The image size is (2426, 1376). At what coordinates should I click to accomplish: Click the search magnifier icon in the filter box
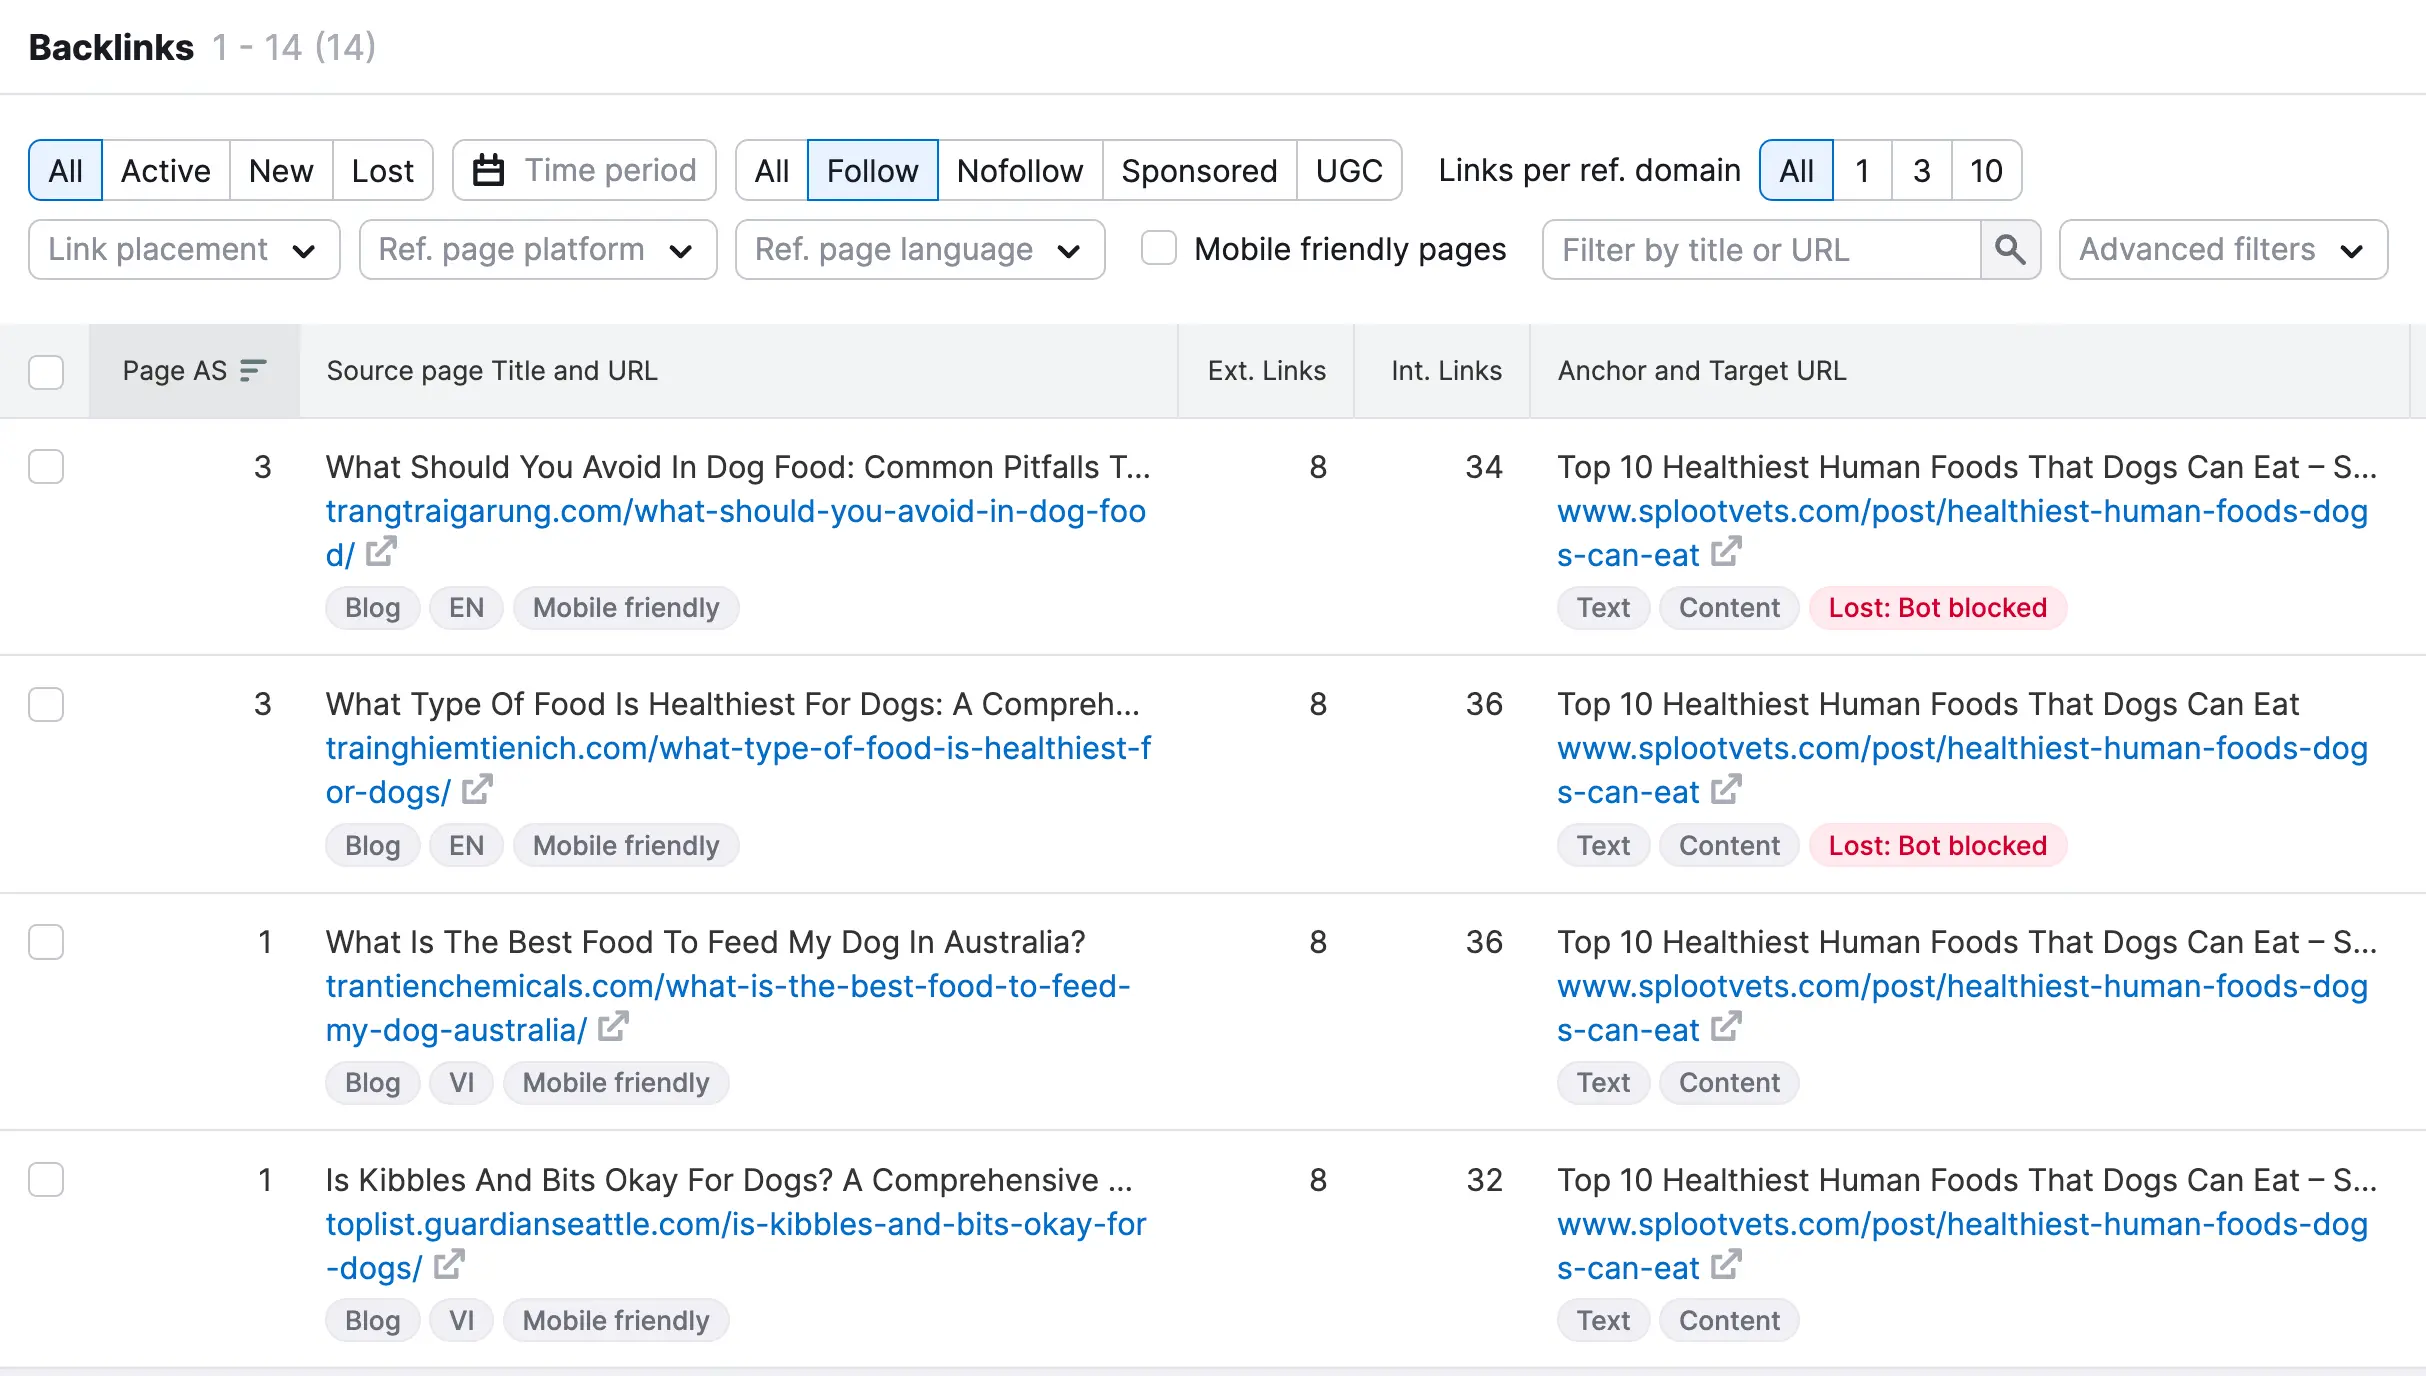pyautogui.click(x=2009, y=249)
